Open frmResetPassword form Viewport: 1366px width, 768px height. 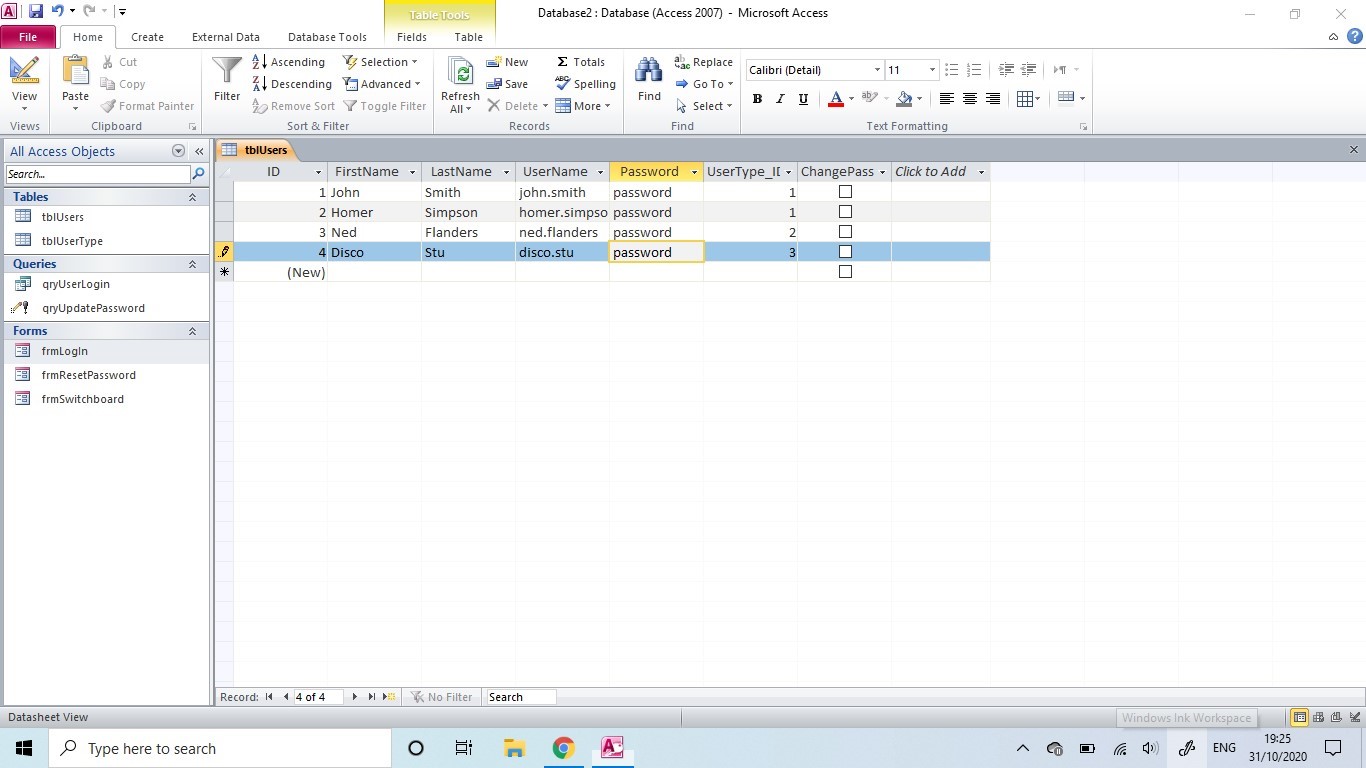89,375
